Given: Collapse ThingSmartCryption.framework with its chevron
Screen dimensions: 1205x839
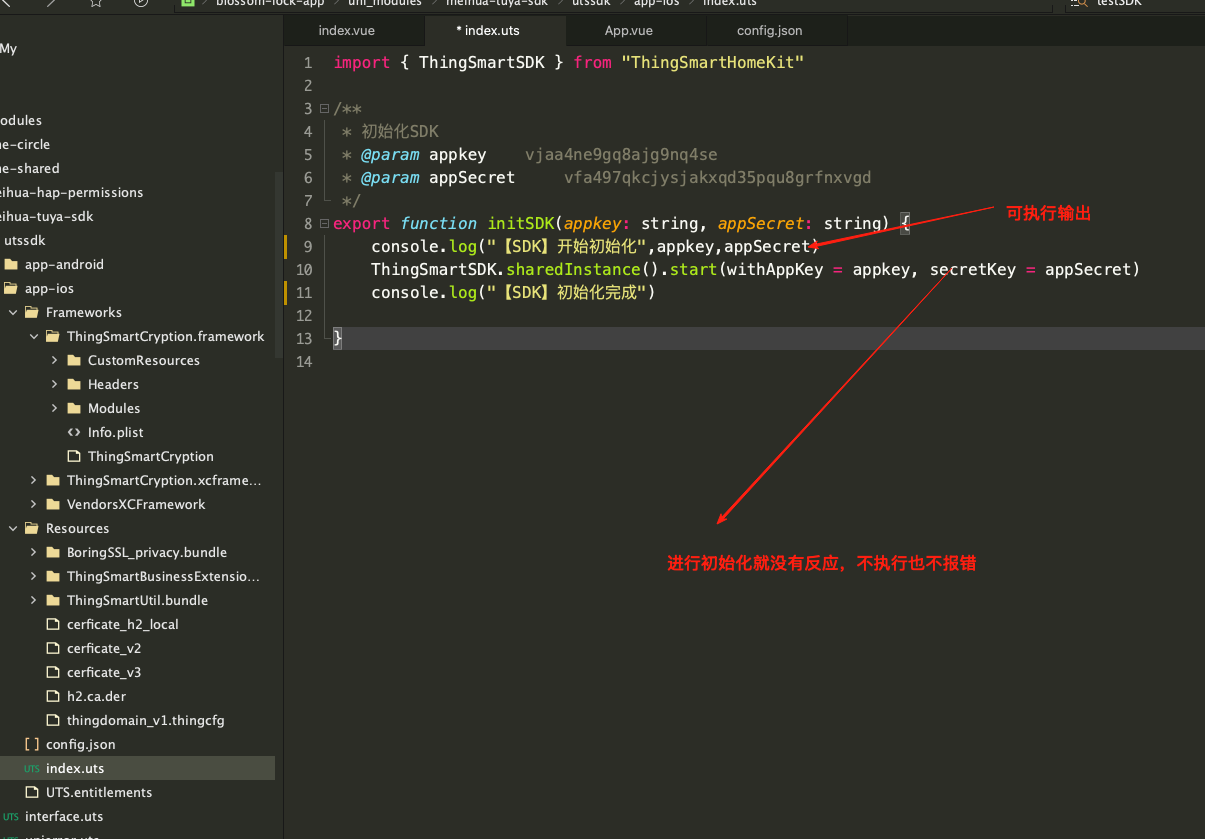Looking at the screenshot, I should point(34,337).
